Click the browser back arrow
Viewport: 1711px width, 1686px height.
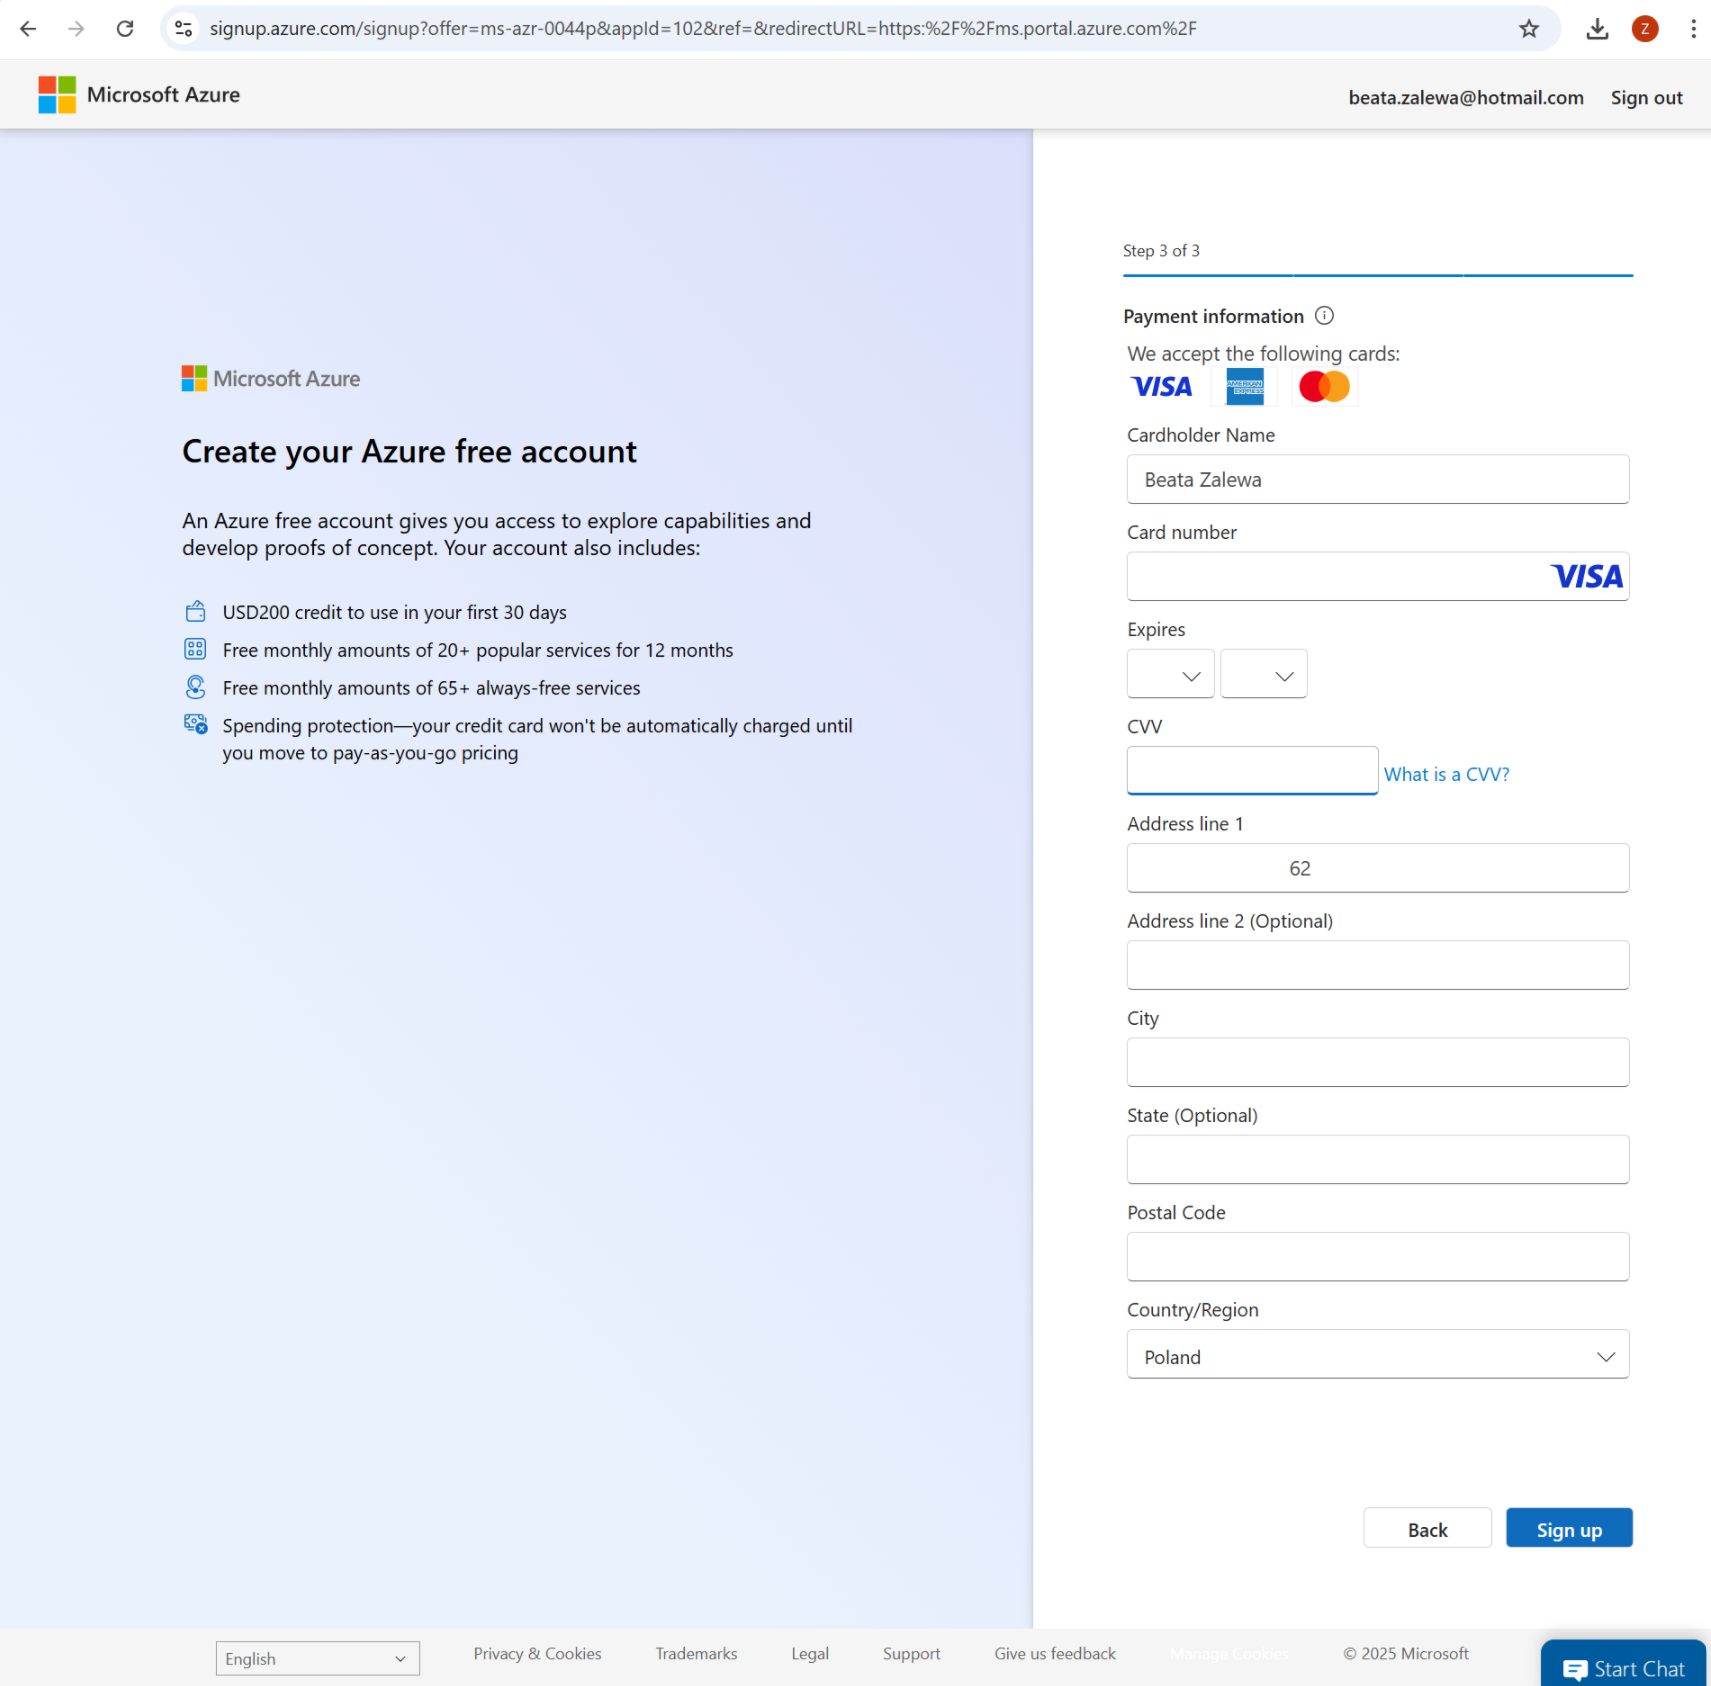28,29
